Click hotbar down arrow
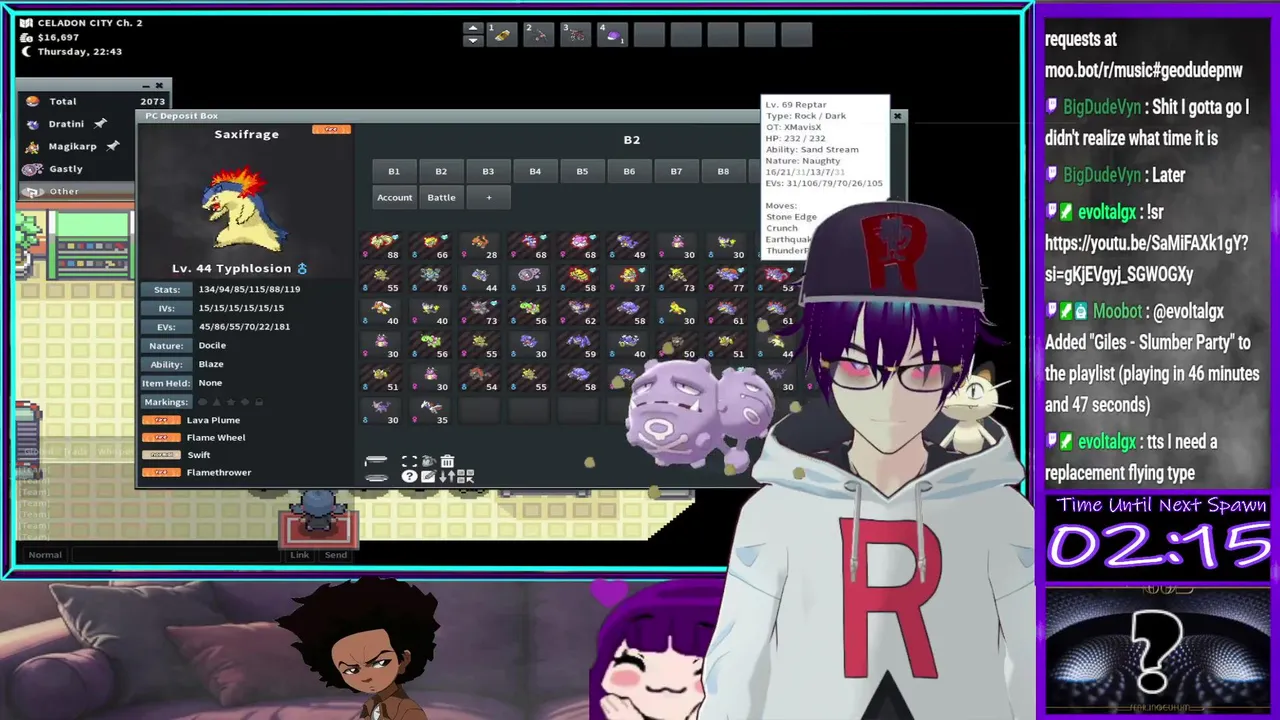The width and height of the screenshot is (1280, 720). coord(473,41)
